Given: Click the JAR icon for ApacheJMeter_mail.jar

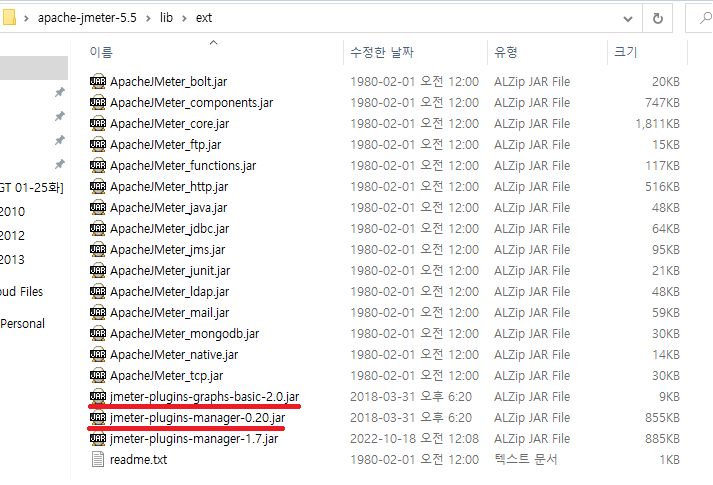Looking at the screenshot, I should (x=98, y=312).
